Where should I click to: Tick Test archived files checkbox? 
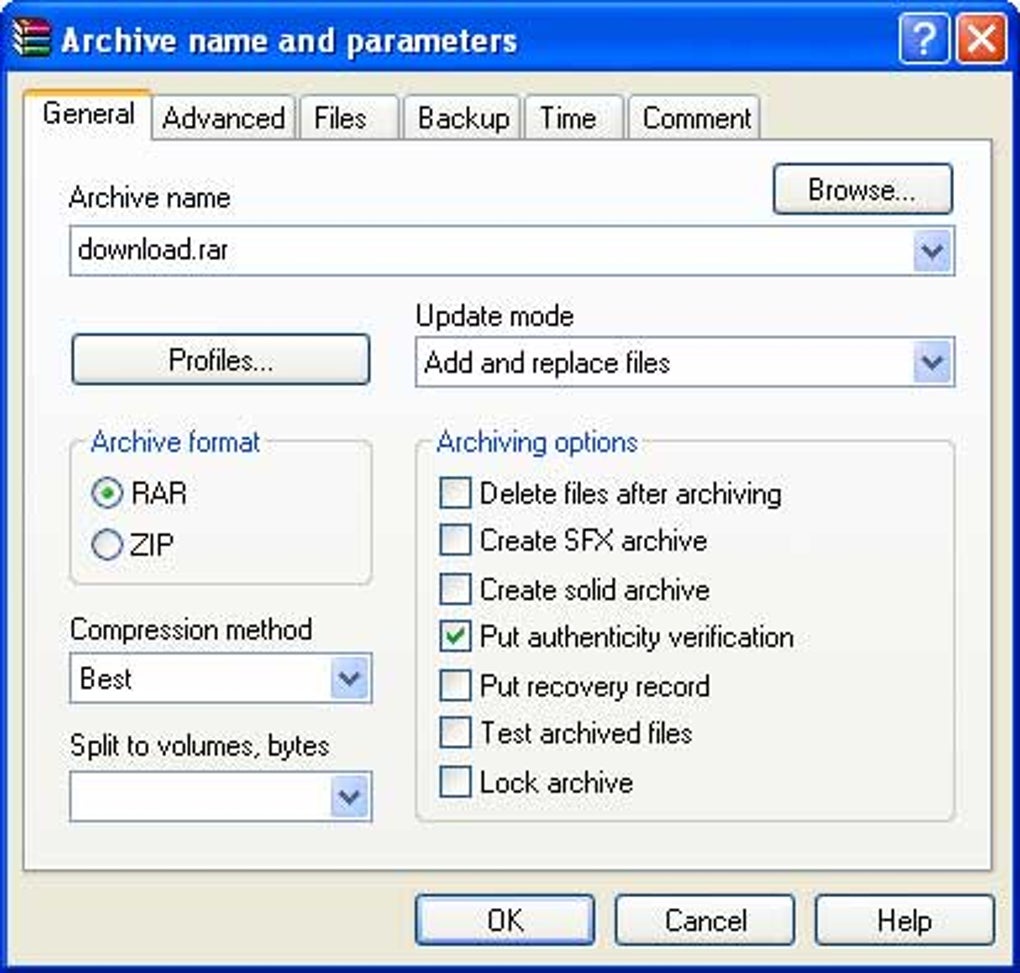[x=455, y=732]
